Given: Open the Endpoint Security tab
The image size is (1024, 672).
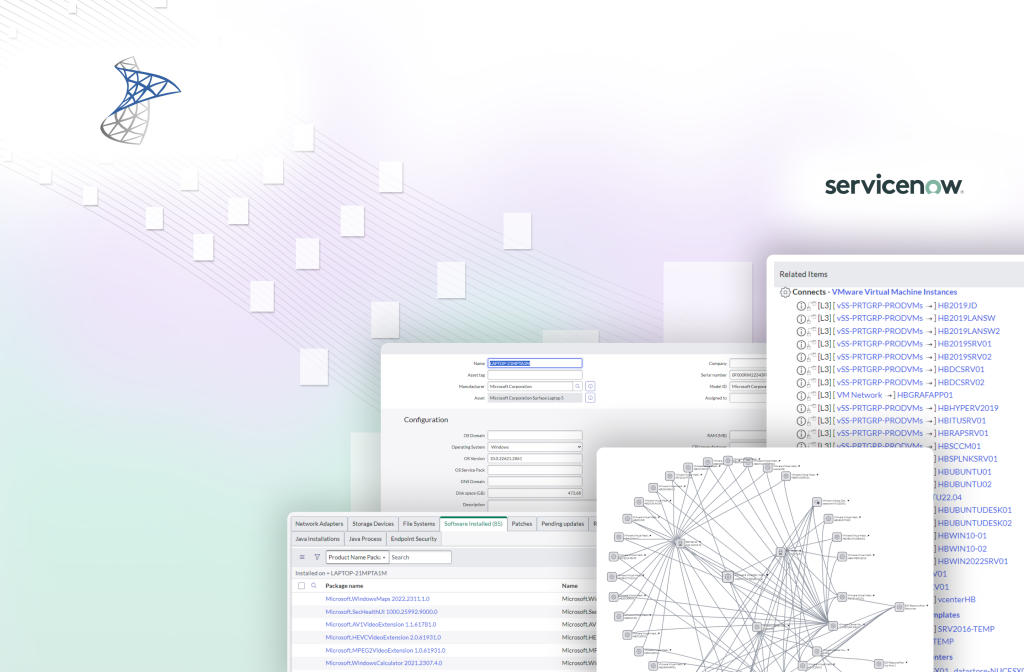Looking at the screenshot, I should pos(414,539).
